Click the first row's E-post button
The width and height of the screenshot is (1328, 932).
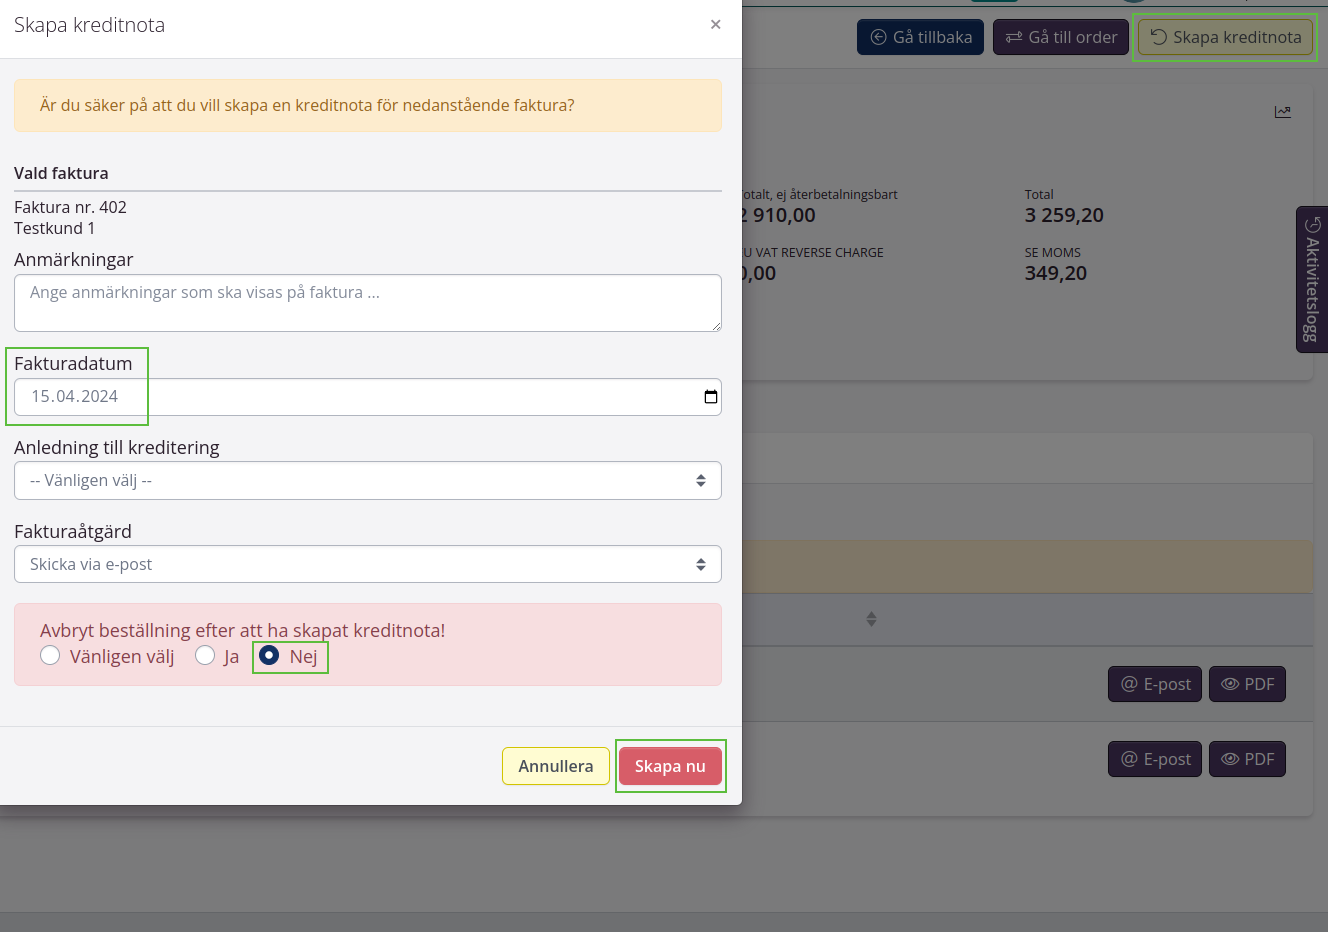pyautogui.click(x=1155, y=684)
